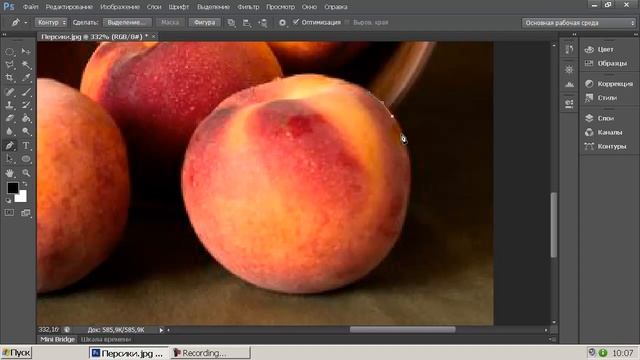640x360 pixels.
Task: Select the History Brush tool
Action: pyautogui.click(x=26, y=105)
